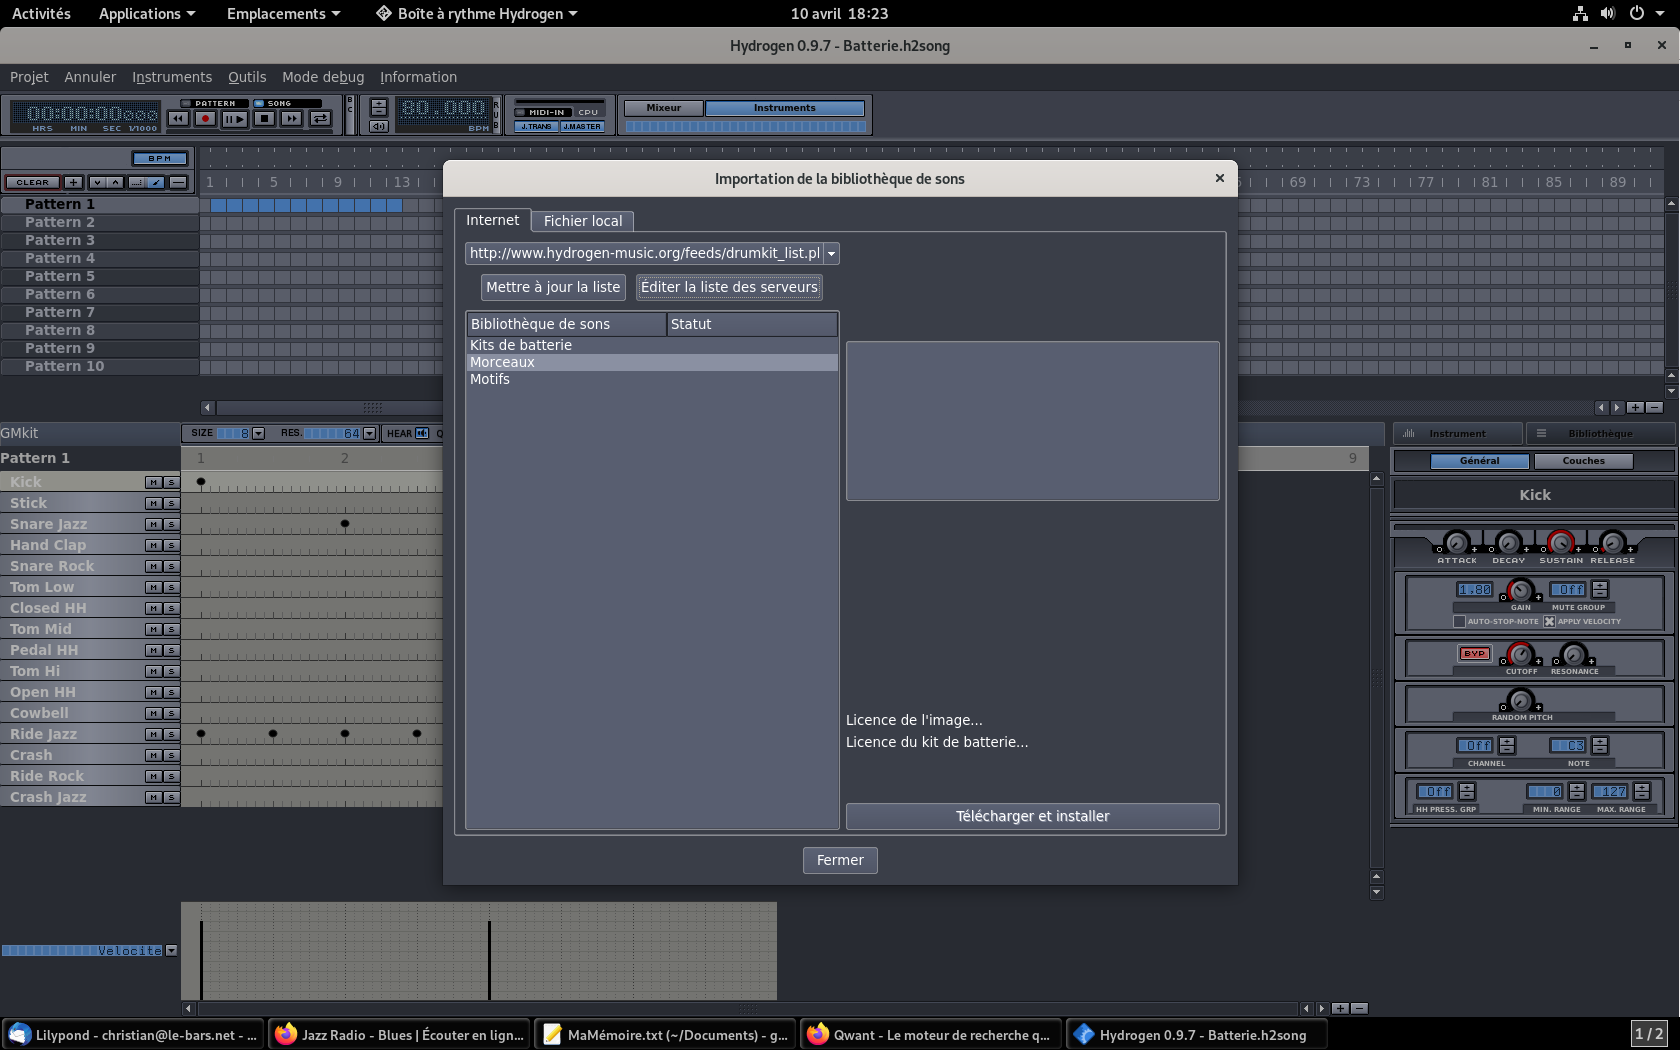Select the song editor selection mode icon
This screenshot has height=1050, width=1680.
pos(137,183)
